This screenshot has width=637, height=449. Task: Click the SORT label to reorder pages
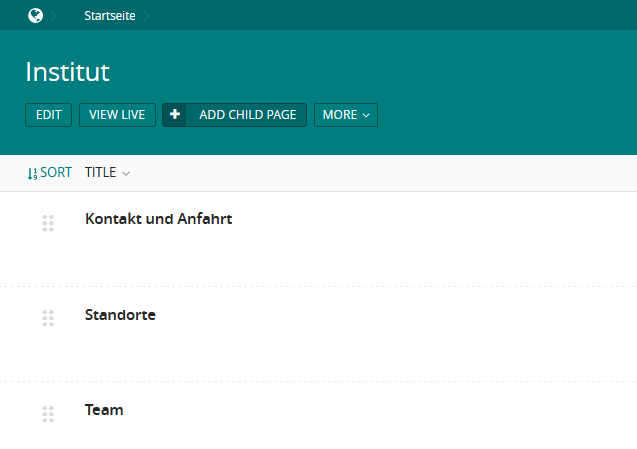pyautogui.click(x=56, y=172)
